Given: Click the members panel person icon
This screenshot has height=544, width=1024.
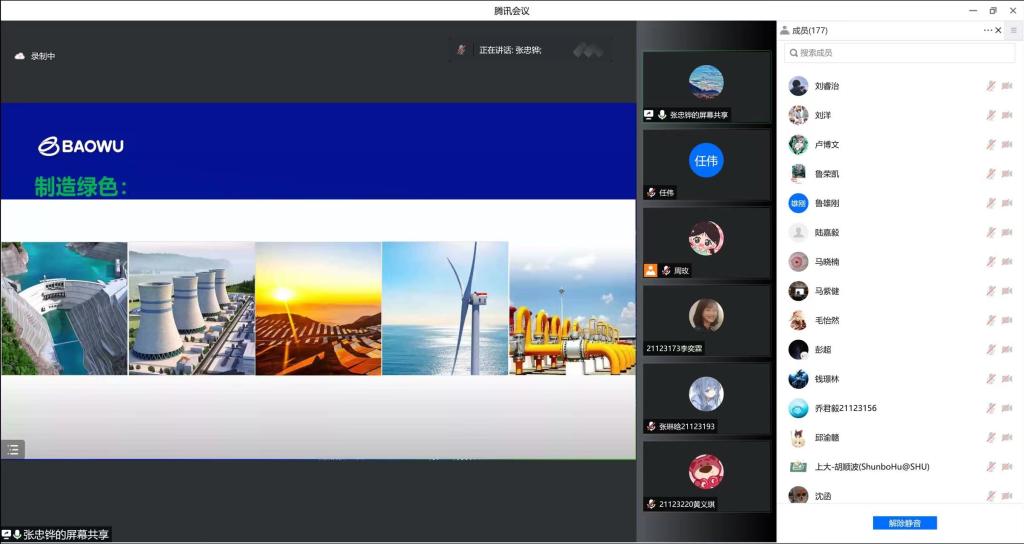Looking at the screenshot, I should tap(784, 30).
